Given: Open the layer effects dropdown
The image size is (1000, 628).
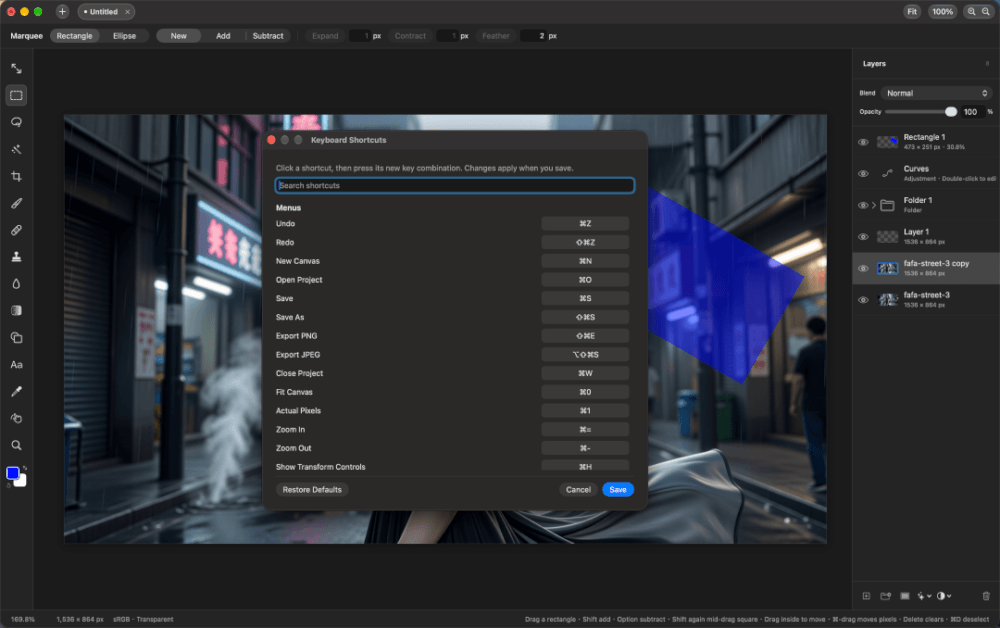Looking at the screenshot, I should tap(924, 596).
